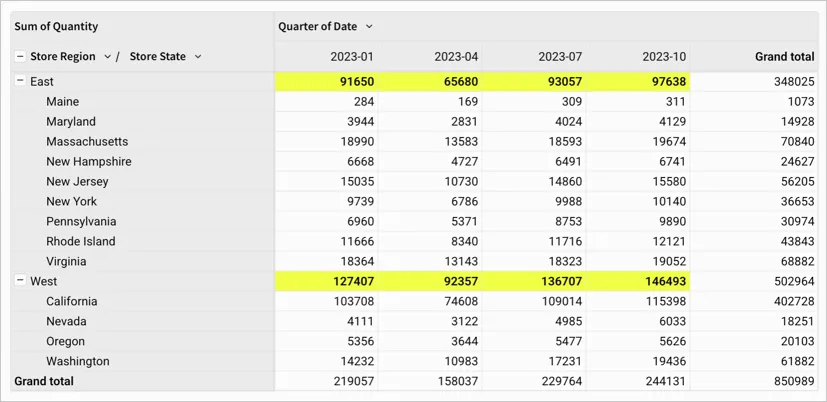Screen dimensions: 827x402
Task: Select the Massachusetts row label
Action: click(87, 141)
